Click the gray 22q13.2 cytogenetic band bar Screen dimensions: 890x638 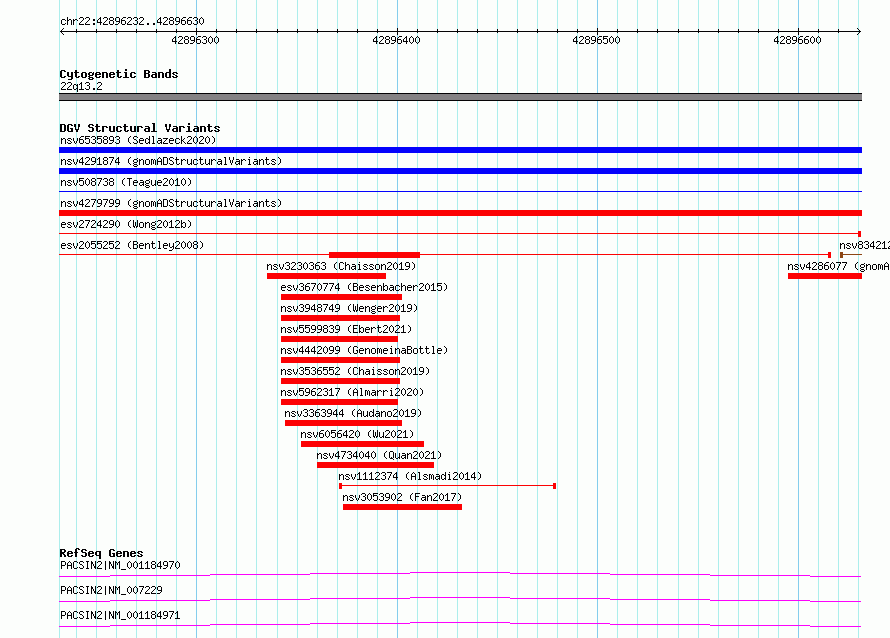tap(460, 97)
